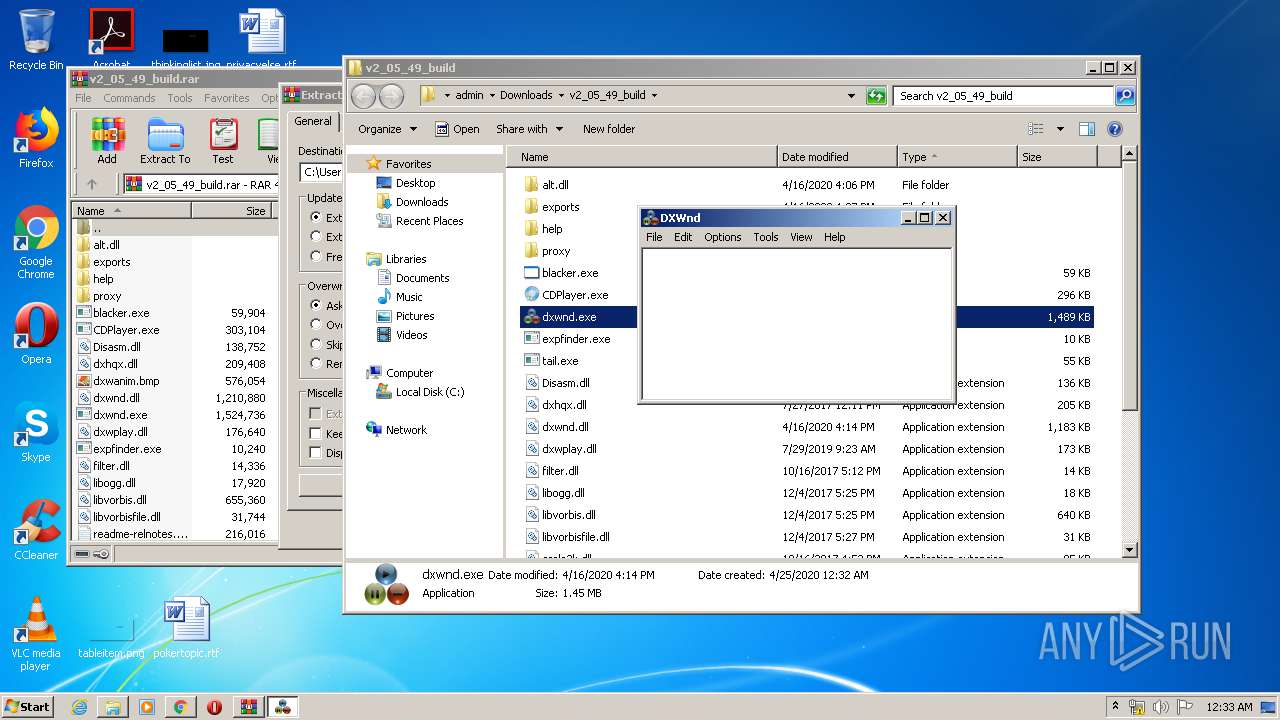The width and height of the screenshot is (1280, 720).
Task: Click Explorer back navigation button
Action: tap(363, 96)
